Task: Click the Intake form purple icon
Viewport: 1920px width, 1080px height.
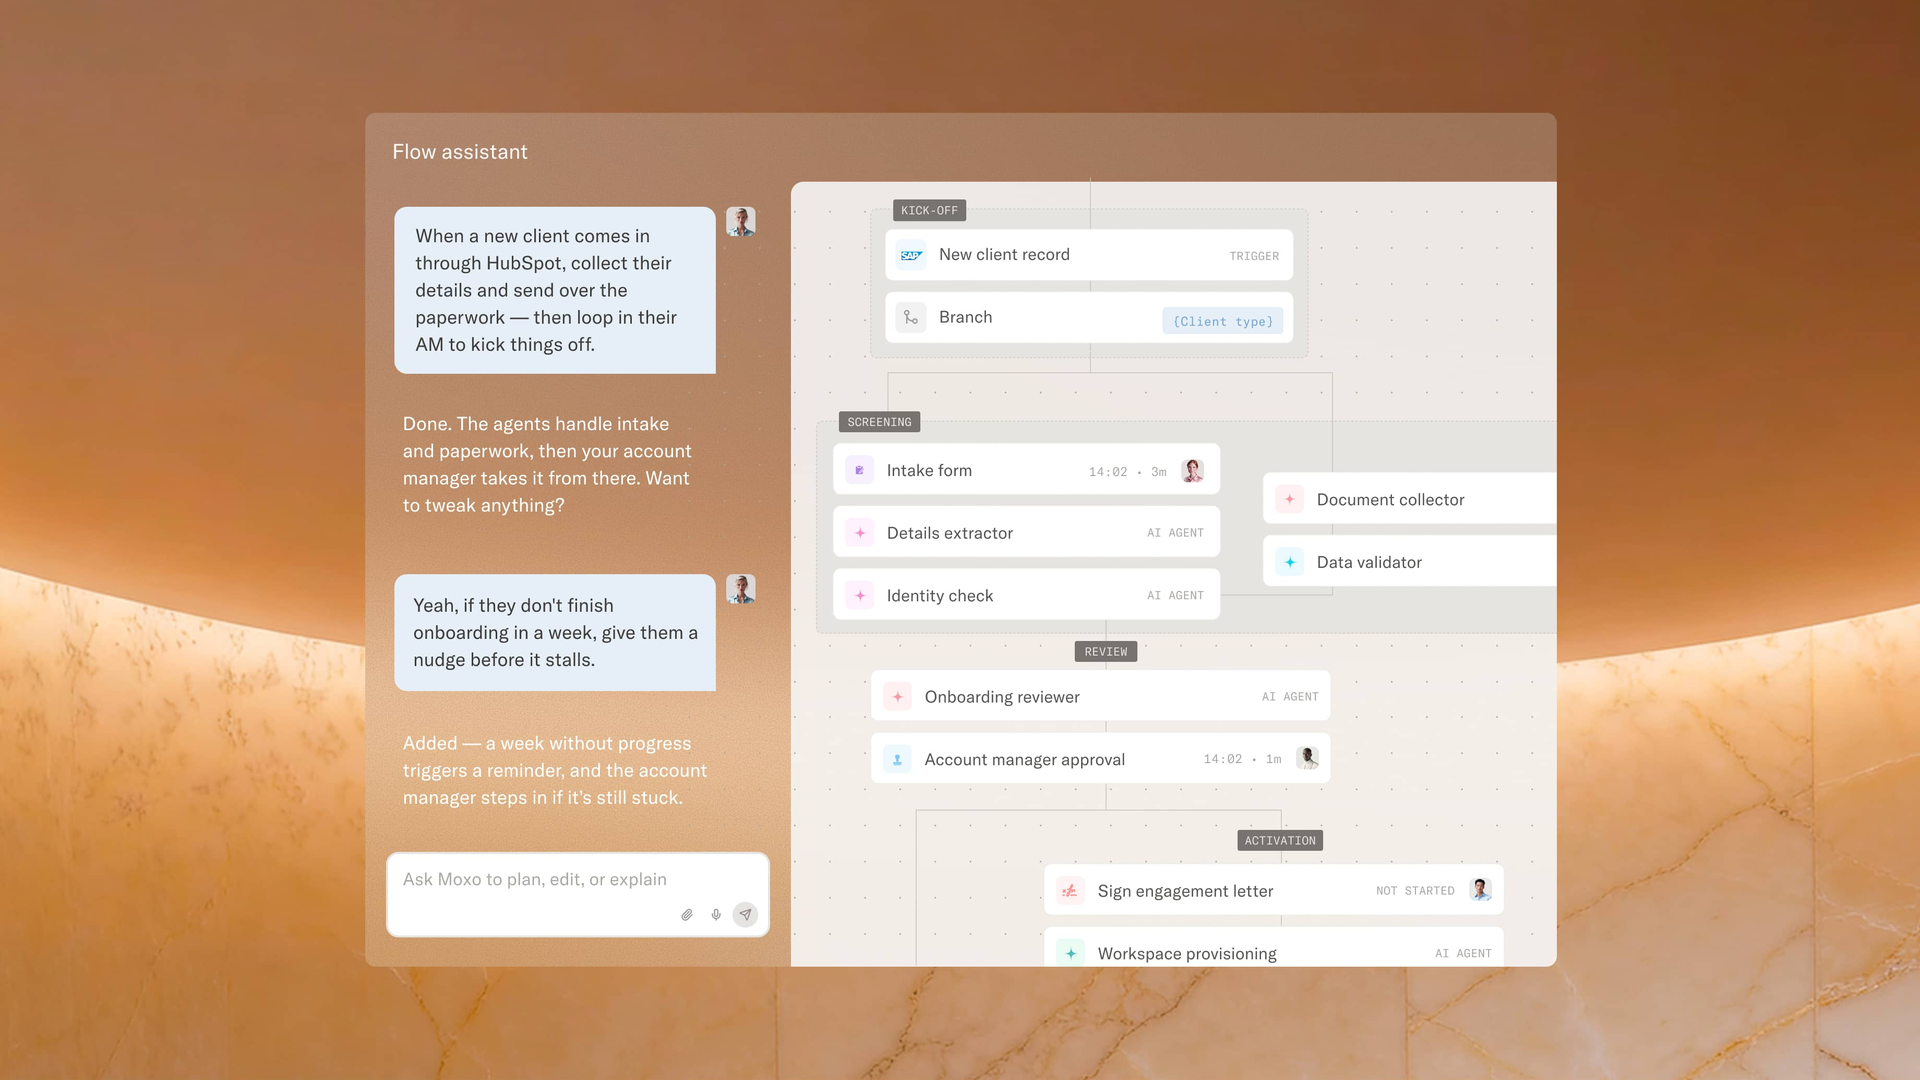Action: tap(859, 470)
